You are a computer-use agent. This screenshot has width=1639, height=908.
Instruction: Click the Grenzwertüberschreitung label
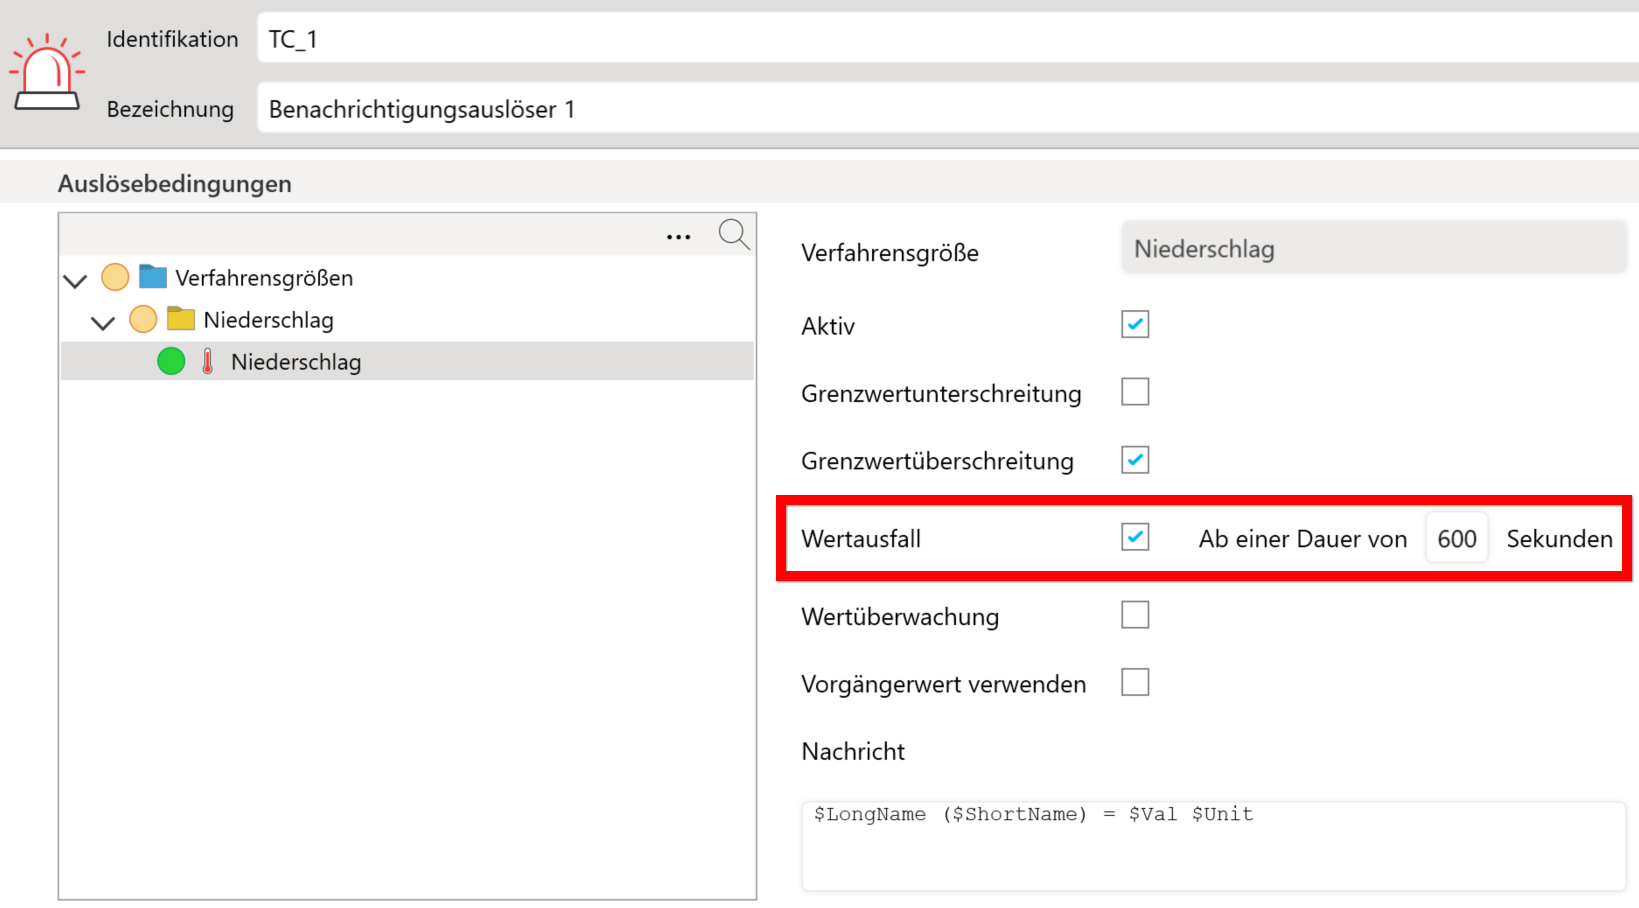pyautogui.click(x=937, y=461)
